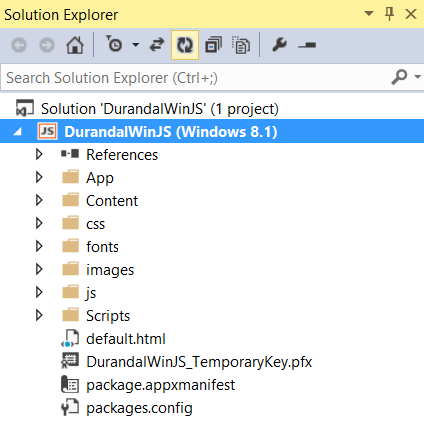Viewport: 424px width, 430px height.
Task: Open the search options dropdown arrow
Action: 417,77
